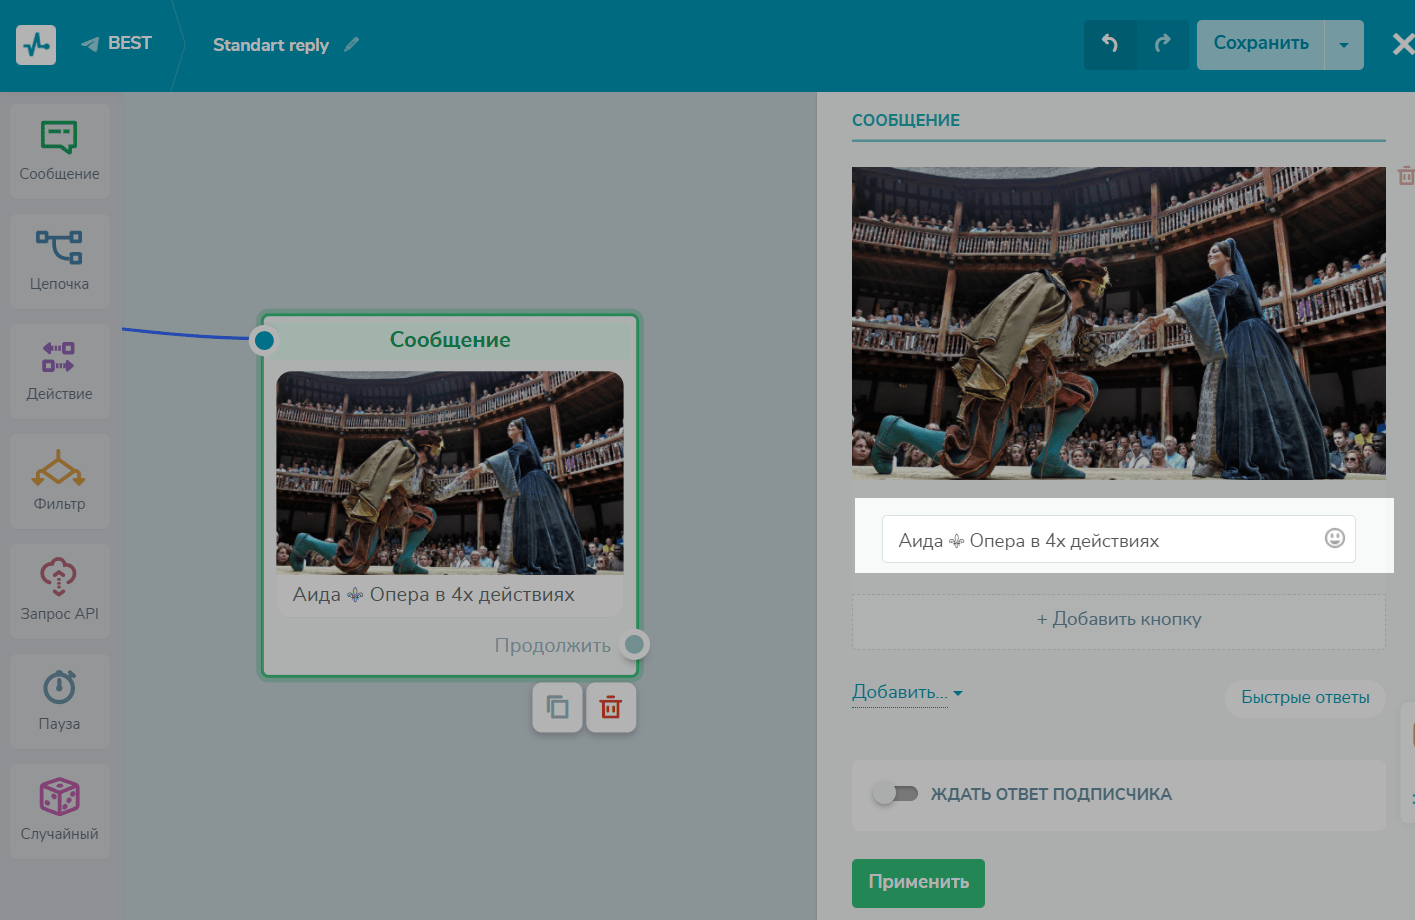Viewport: 1415px width, 920px height.
Task: Click the Продолжить output connector dot
Action: [x=634, y=644]
